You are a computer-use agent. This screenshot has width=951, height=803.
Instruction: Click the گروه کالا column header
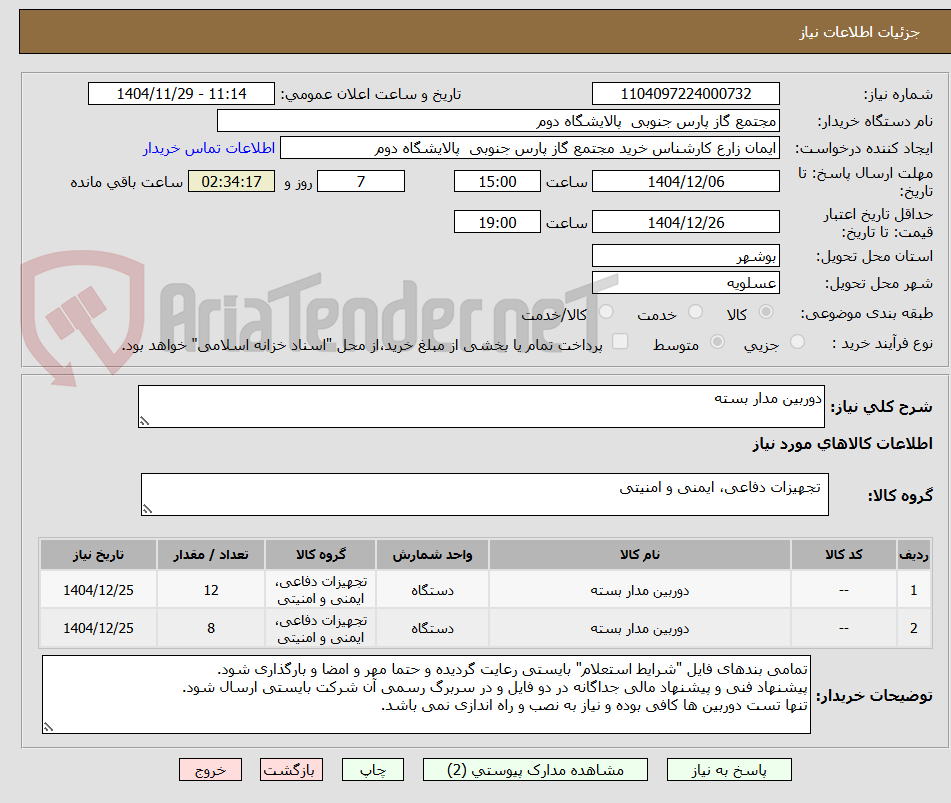(x=321, y=554)
